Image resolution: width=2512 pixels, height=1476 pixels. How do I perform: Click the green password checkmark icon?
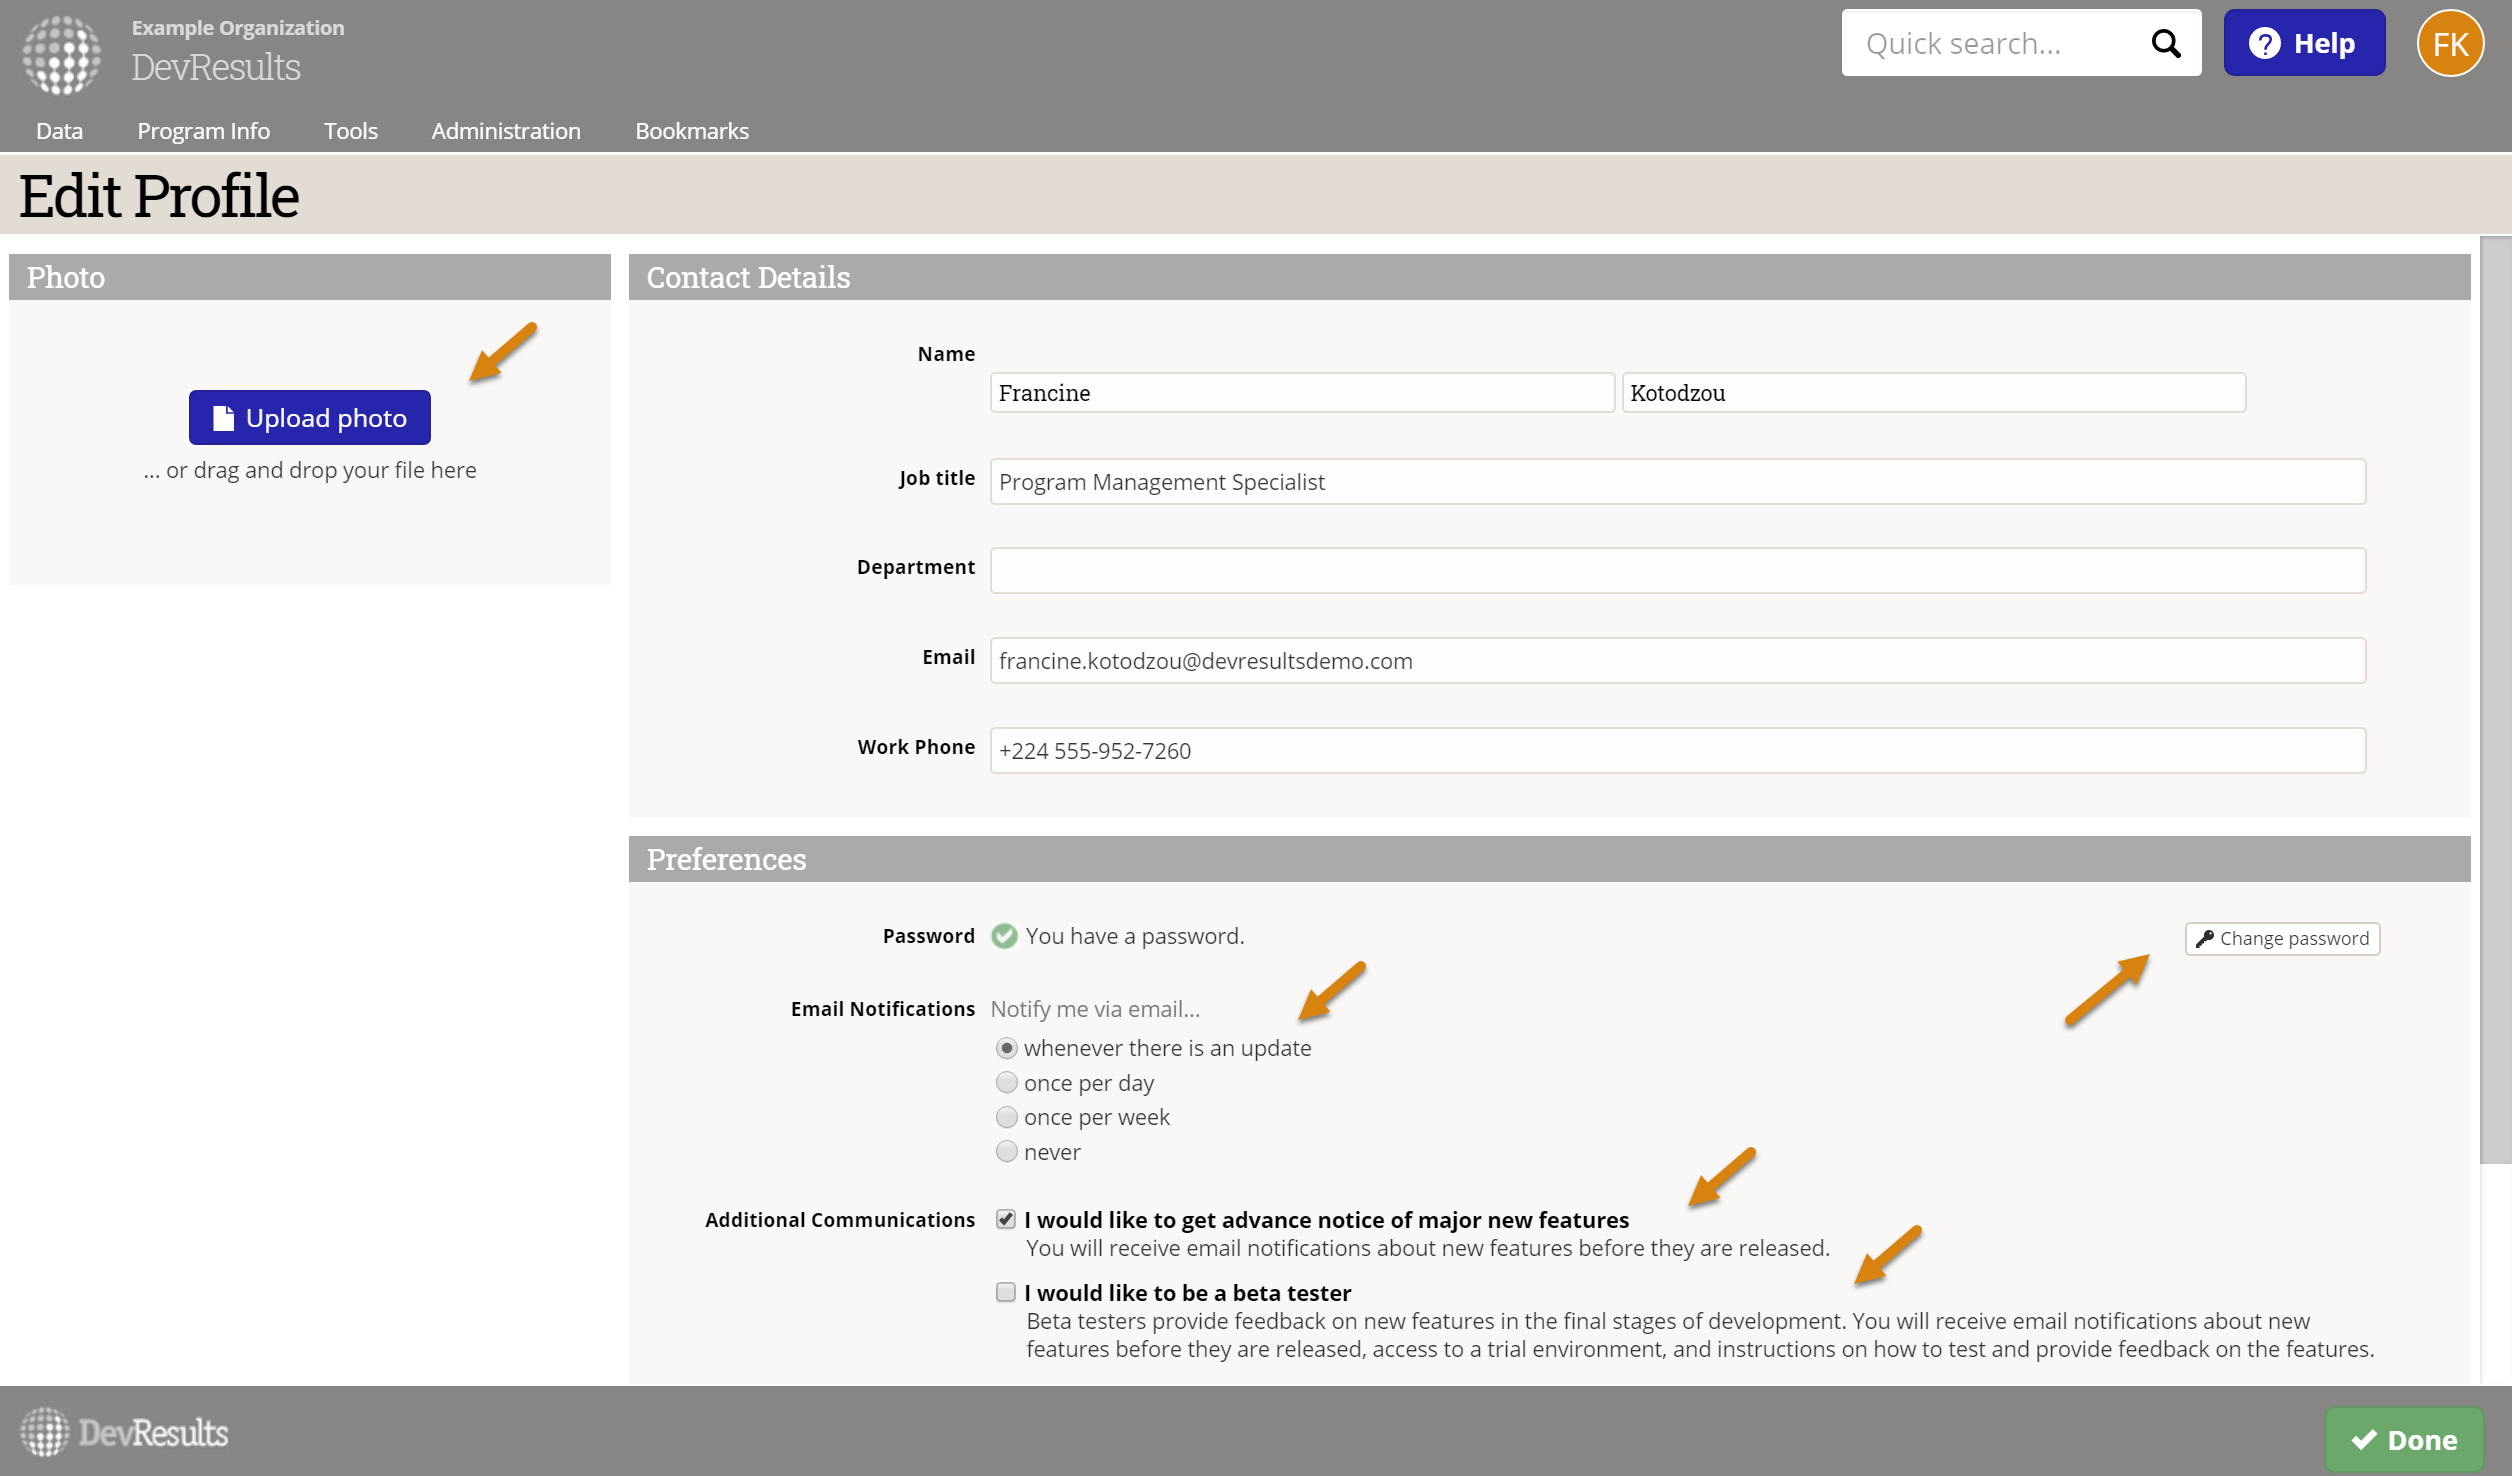tap(1004, 936)
